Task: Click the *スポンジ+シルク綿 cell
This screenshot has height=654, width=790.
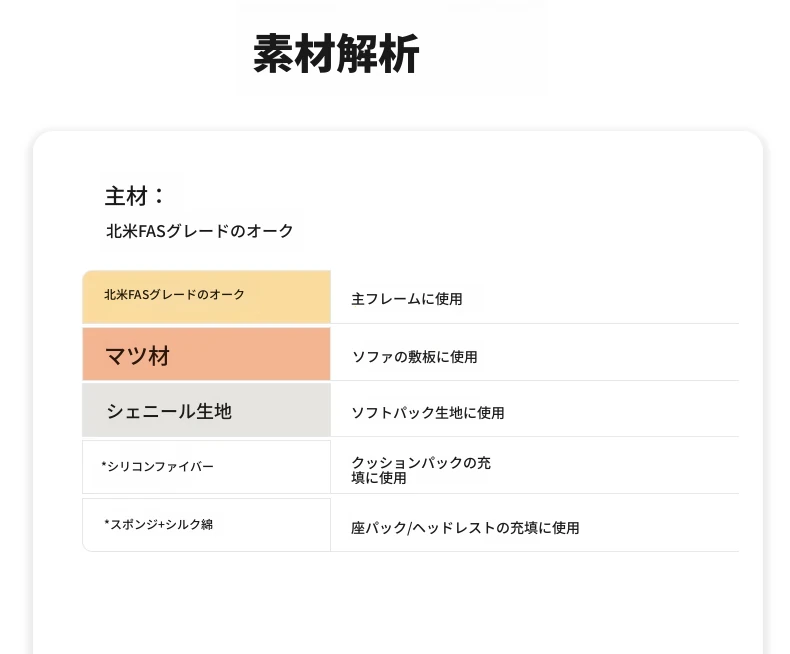Action: tap(207, 525)
